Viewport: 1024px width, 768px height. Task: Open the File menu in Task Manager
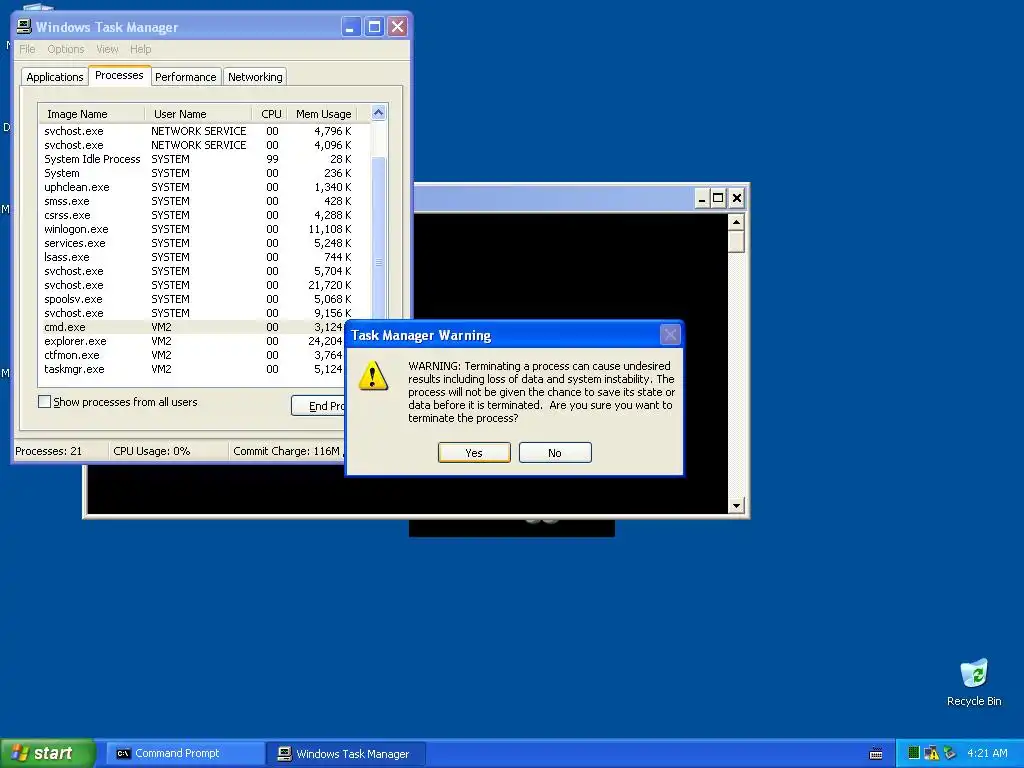coord(27,49)
